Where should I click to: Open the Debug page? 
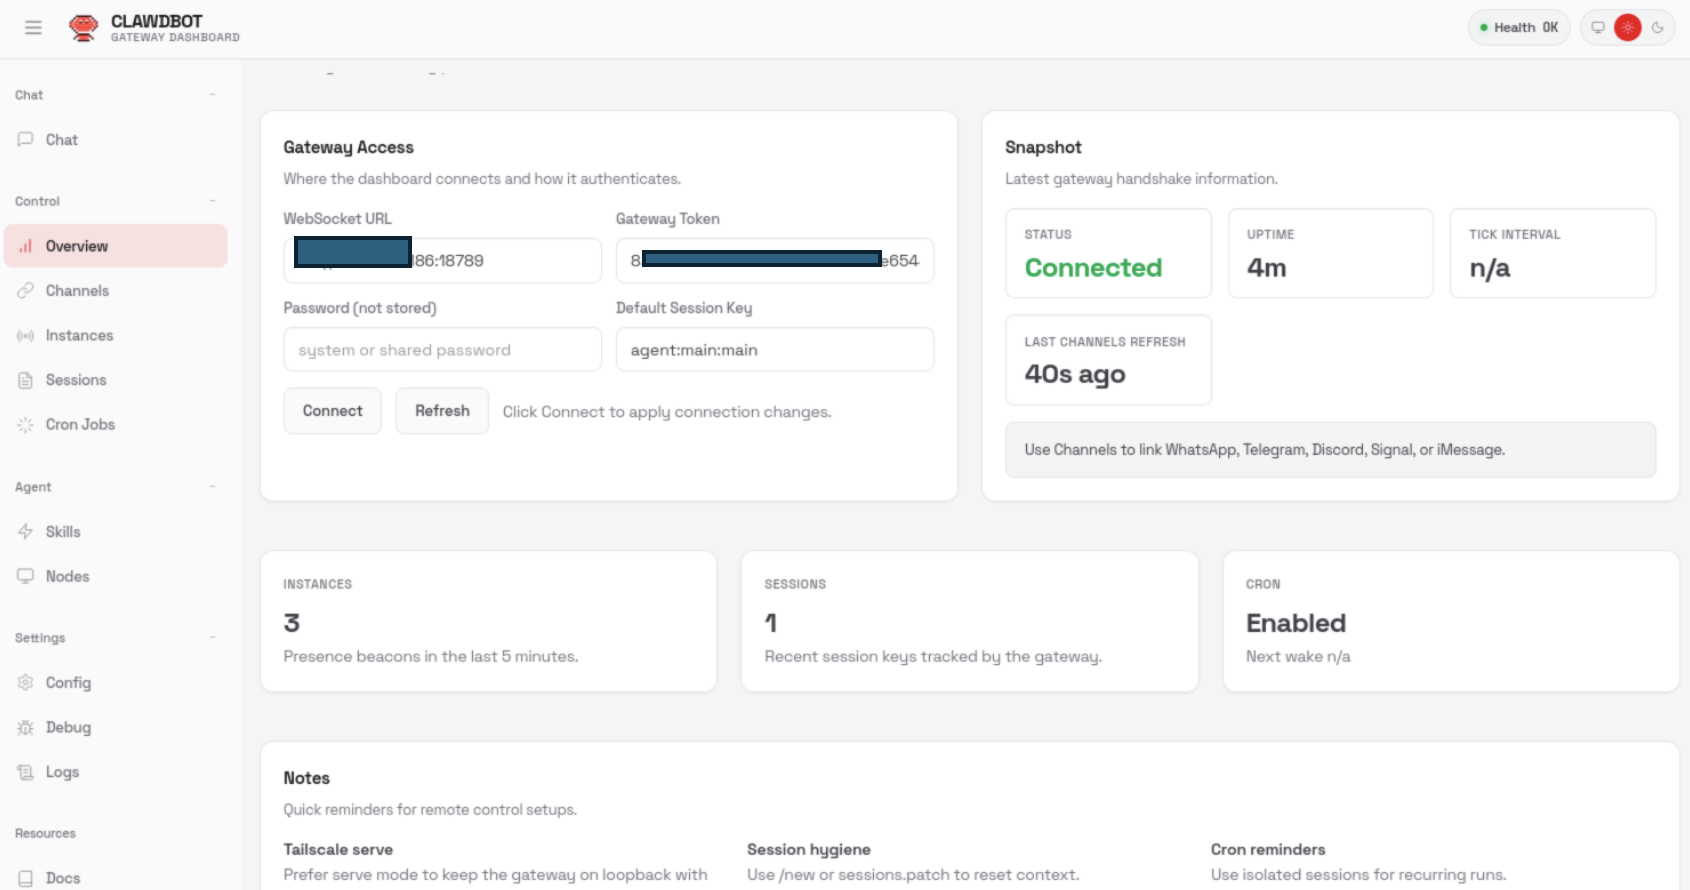(68, 728)
